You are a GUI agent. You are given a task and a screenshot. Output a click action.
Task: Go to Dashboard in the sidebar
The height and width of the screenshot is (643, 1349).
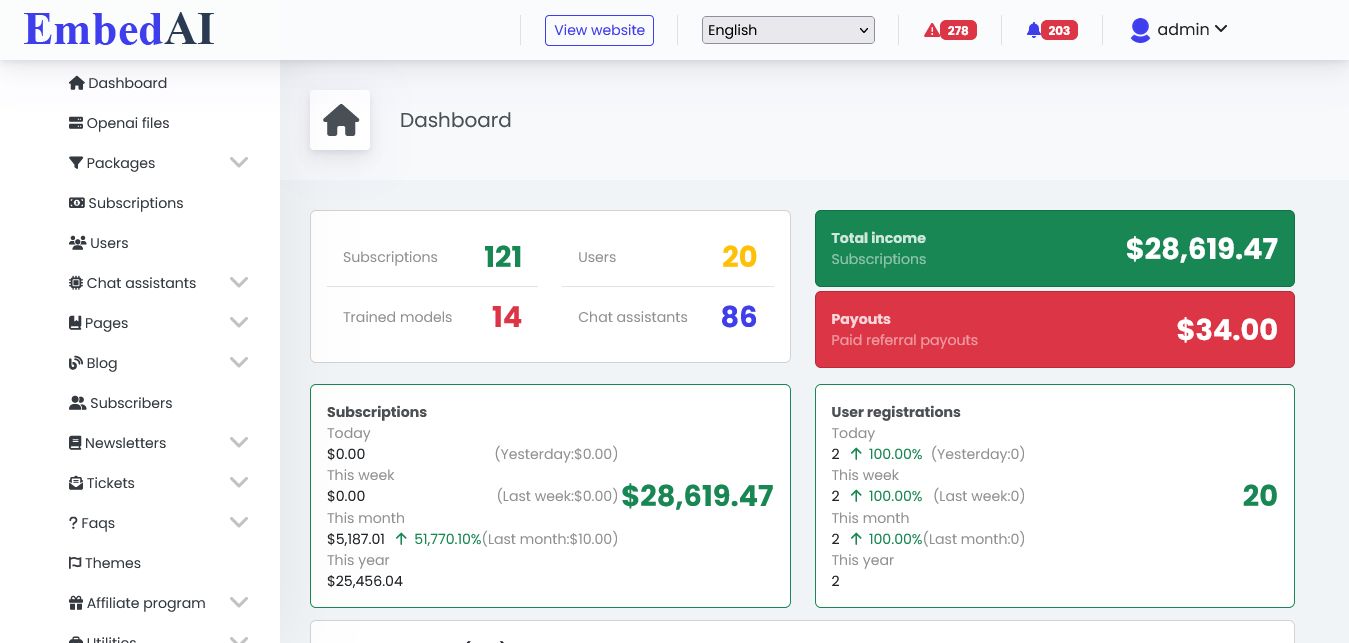pyautogui.click(x=126, y=83)
